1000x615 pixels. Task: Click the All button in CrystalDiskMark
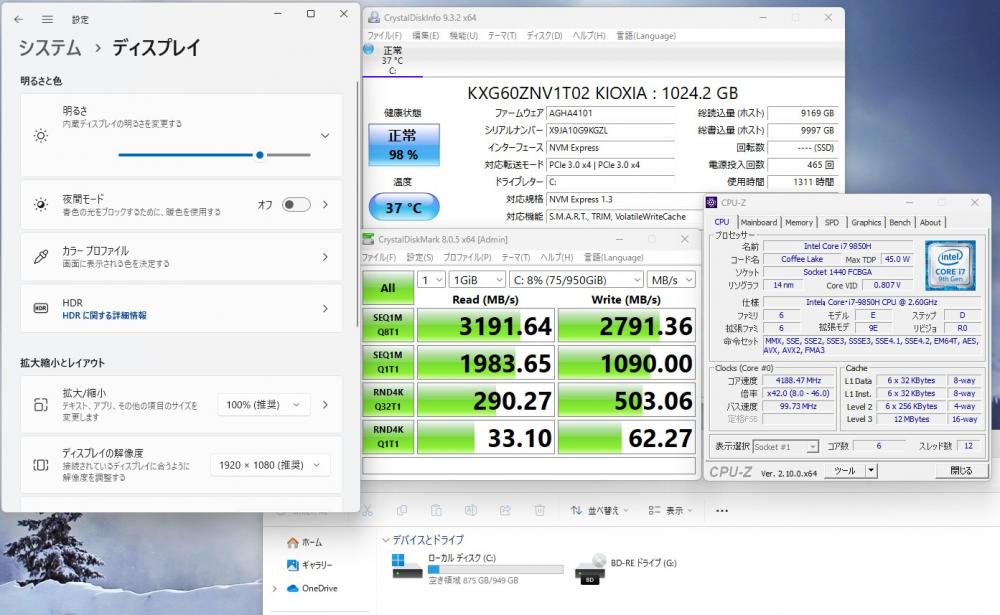[x=388, y=288]
